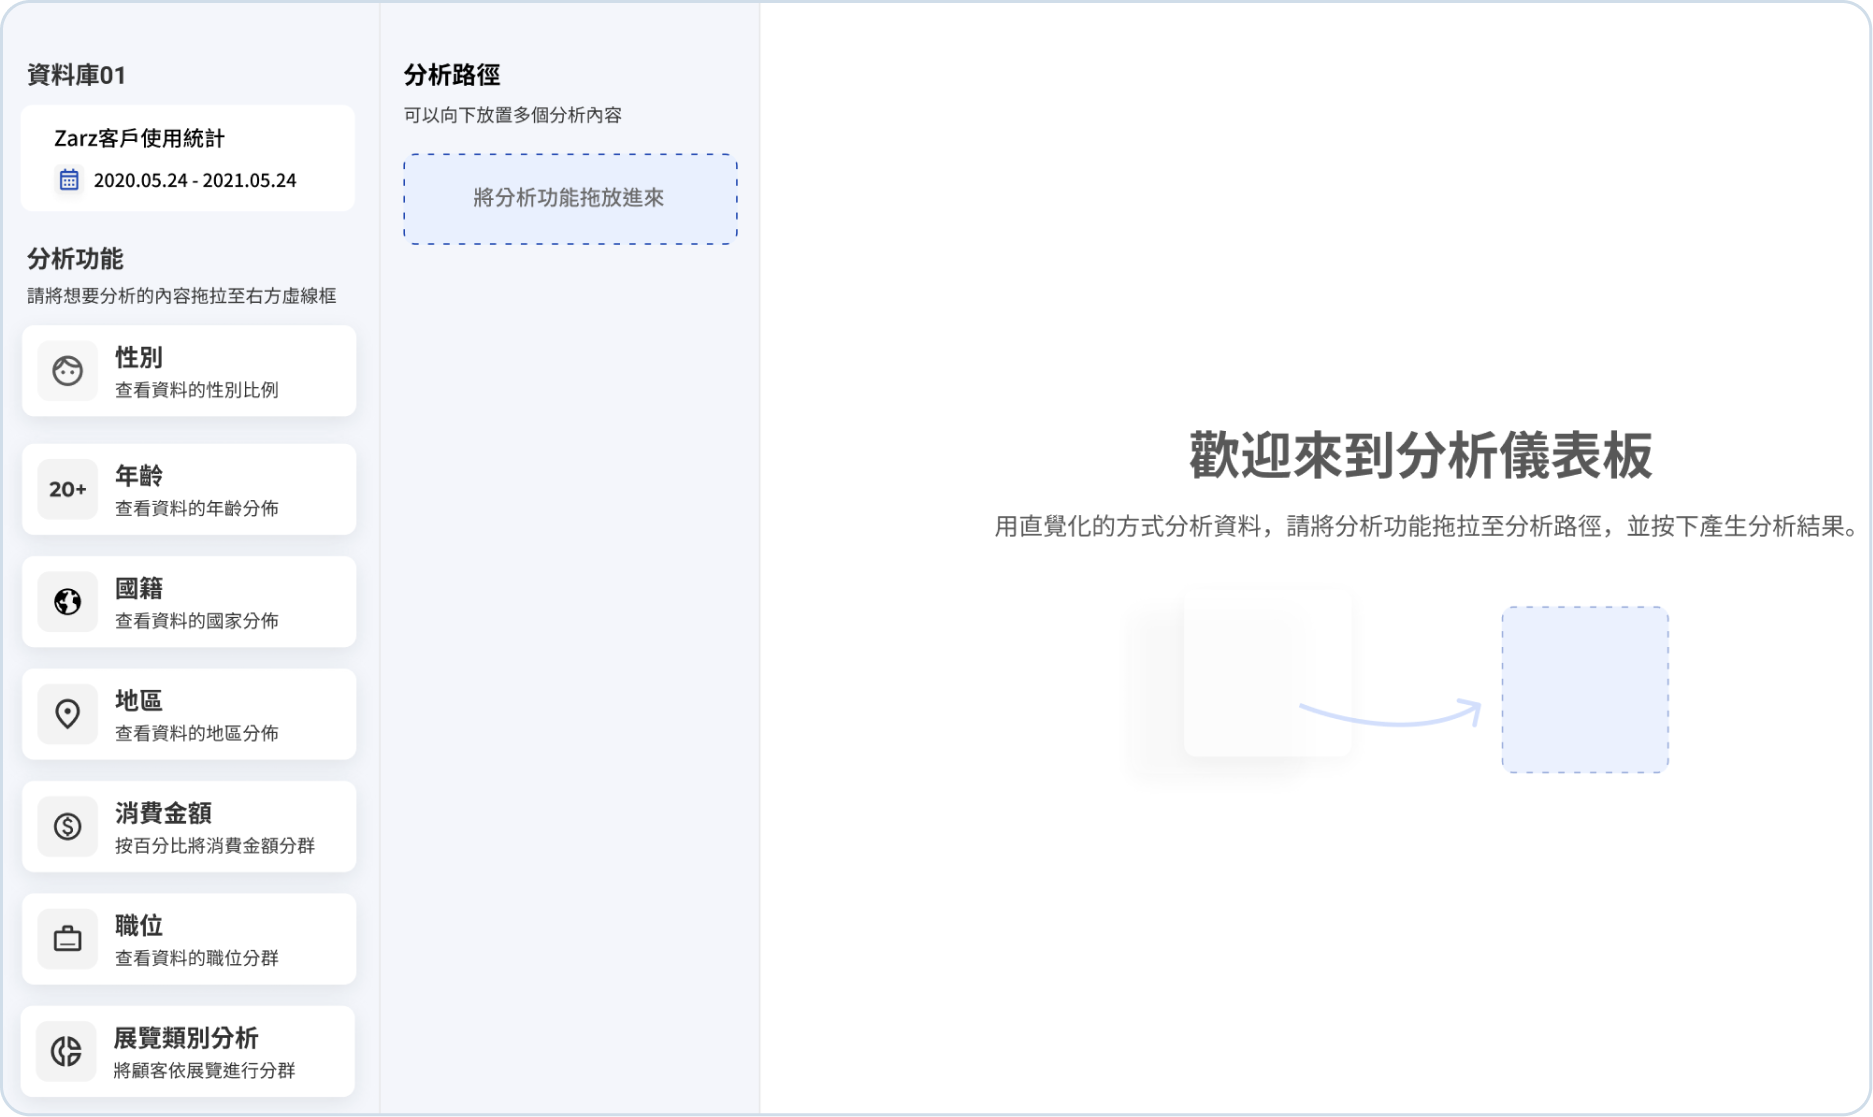Click the 分析功能 section heading
This screenshot has height=1117, width=1873.
pos(75,259)
